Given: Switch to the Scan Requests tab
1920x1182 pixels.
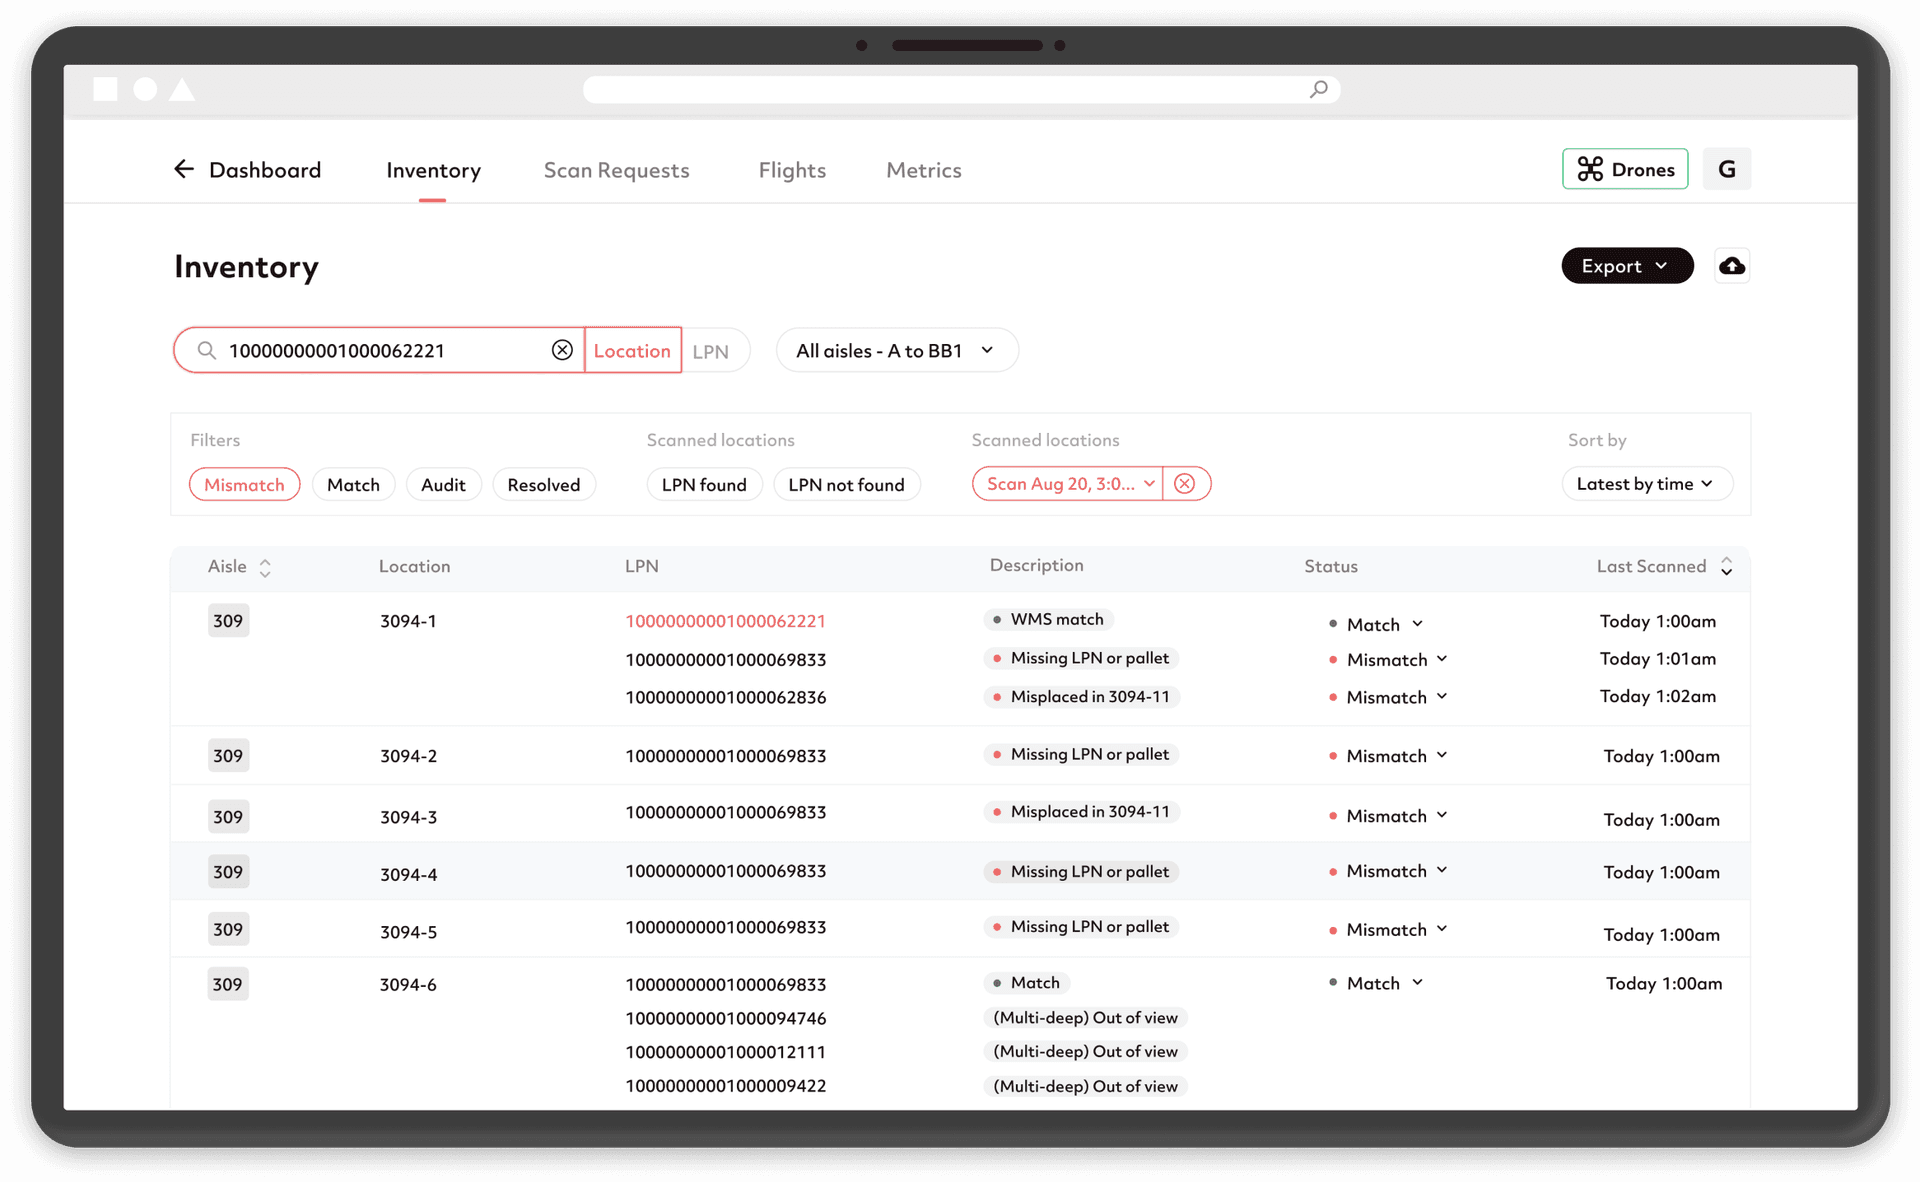Looking at the screenshot, I should (x=616, y=170).
